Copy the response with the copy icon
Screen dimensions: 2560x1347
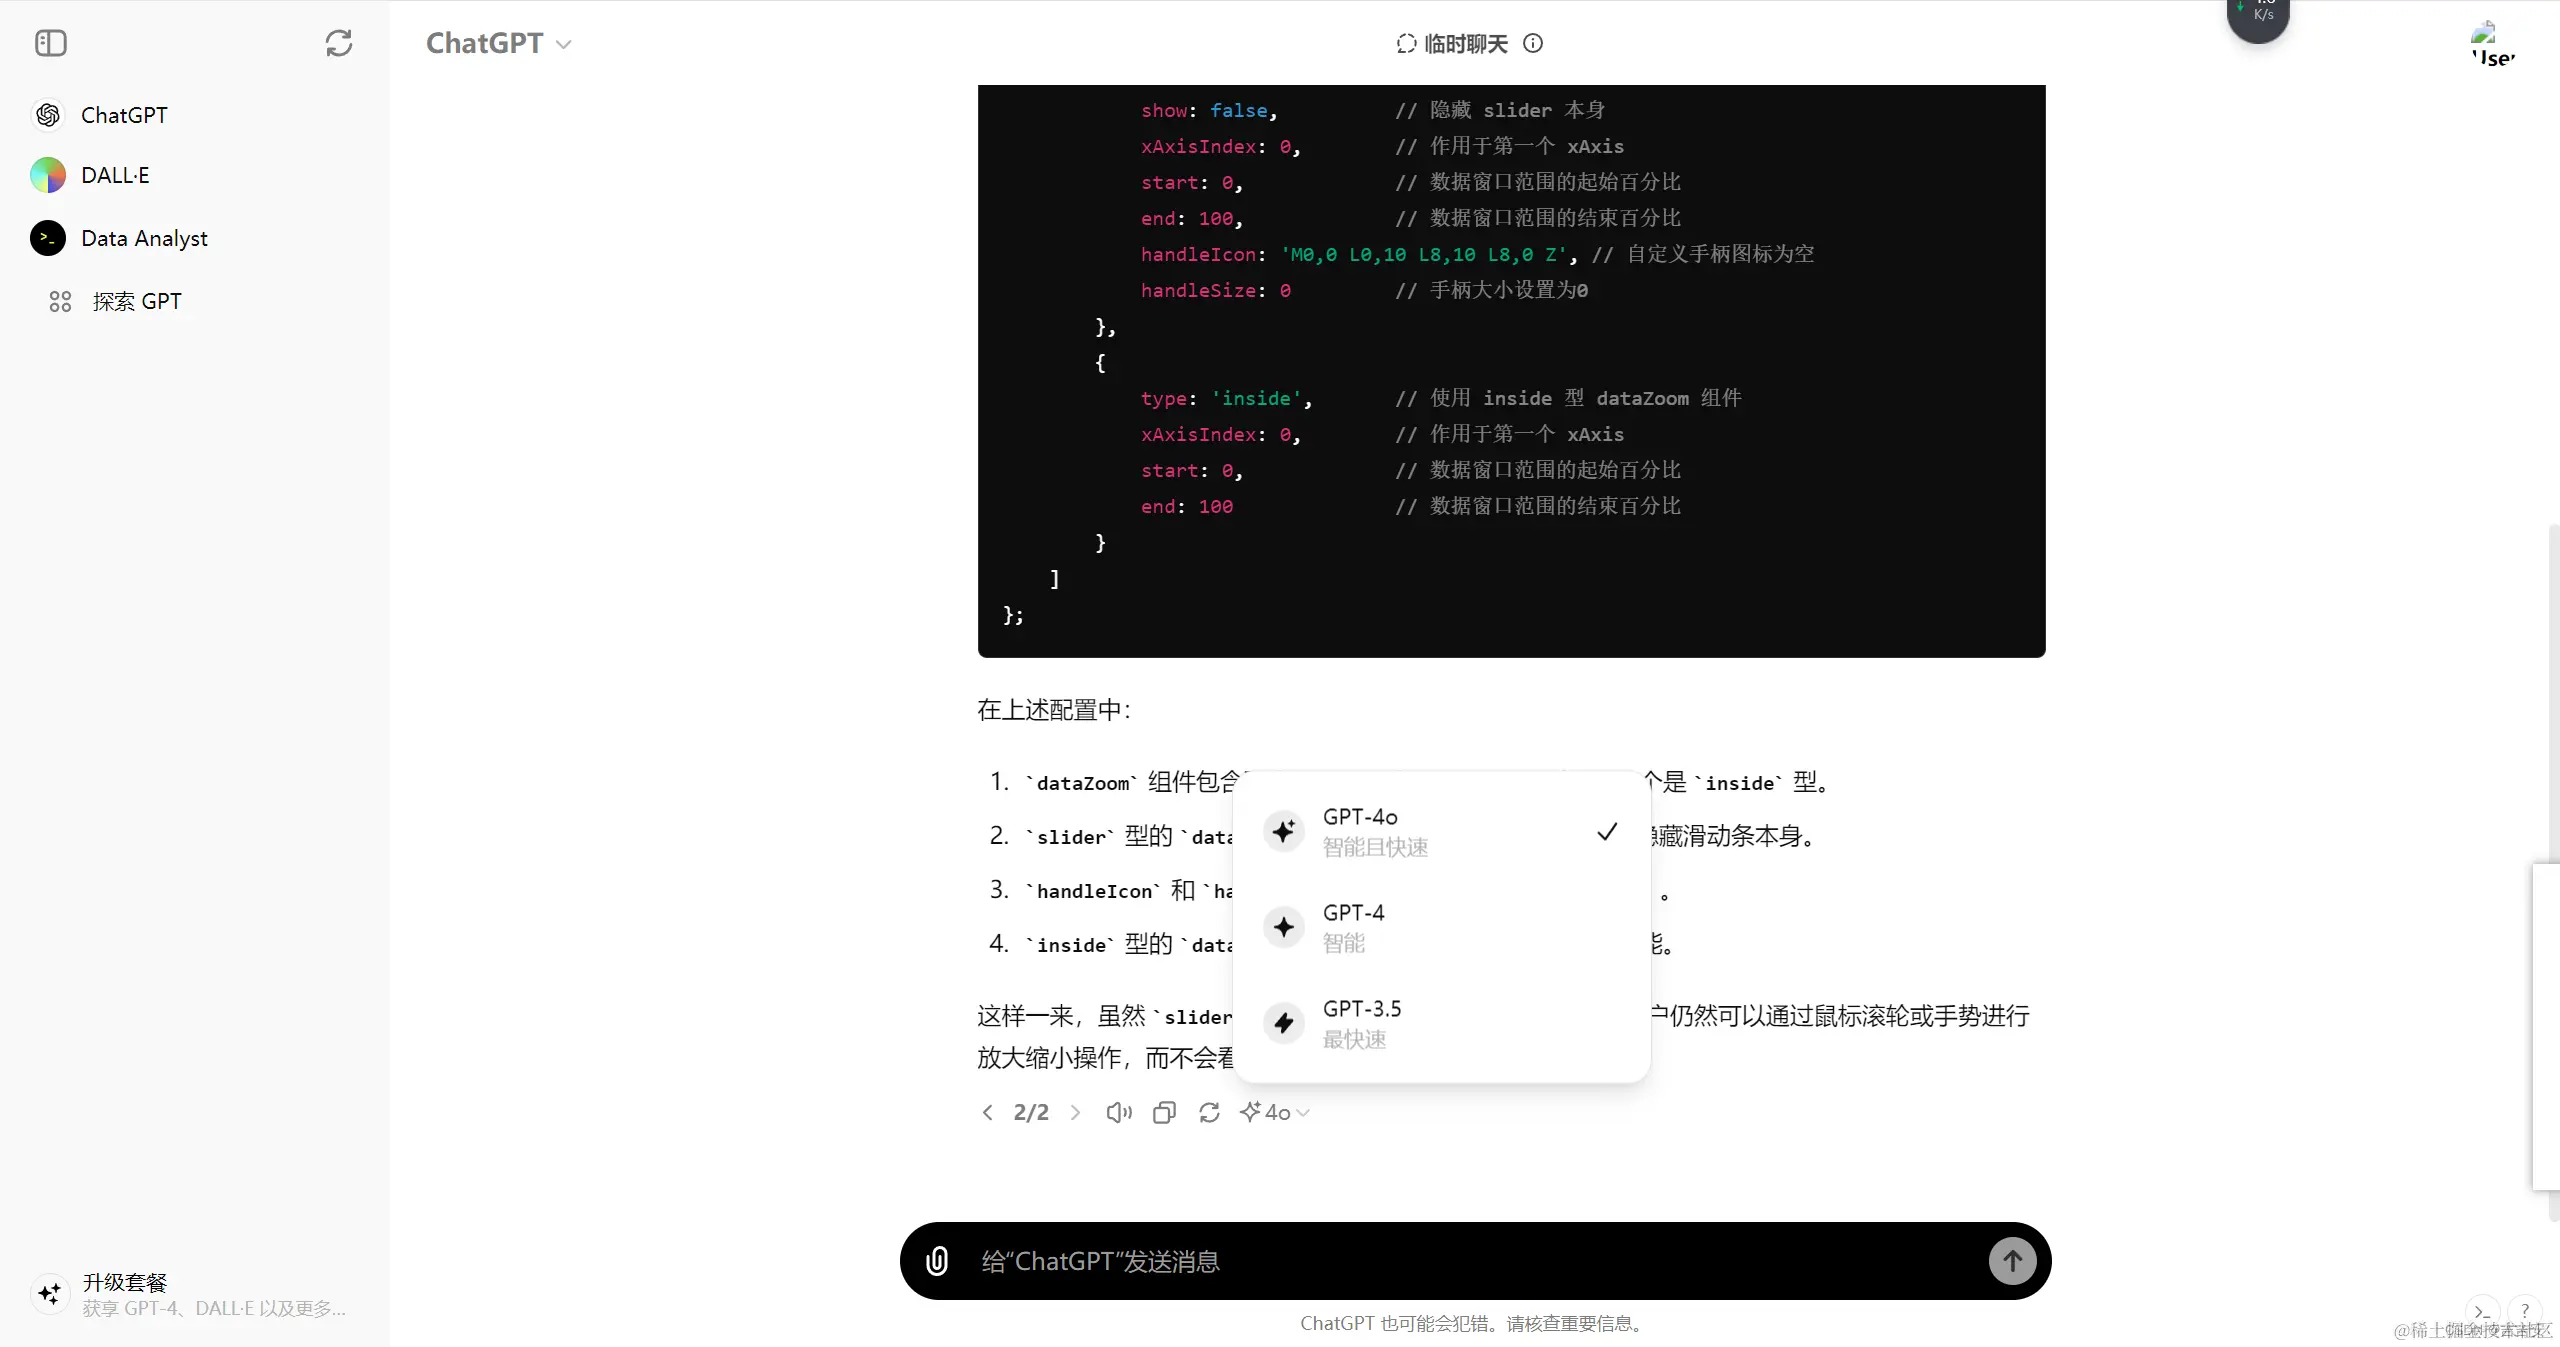click(x=1163, y=1112)
